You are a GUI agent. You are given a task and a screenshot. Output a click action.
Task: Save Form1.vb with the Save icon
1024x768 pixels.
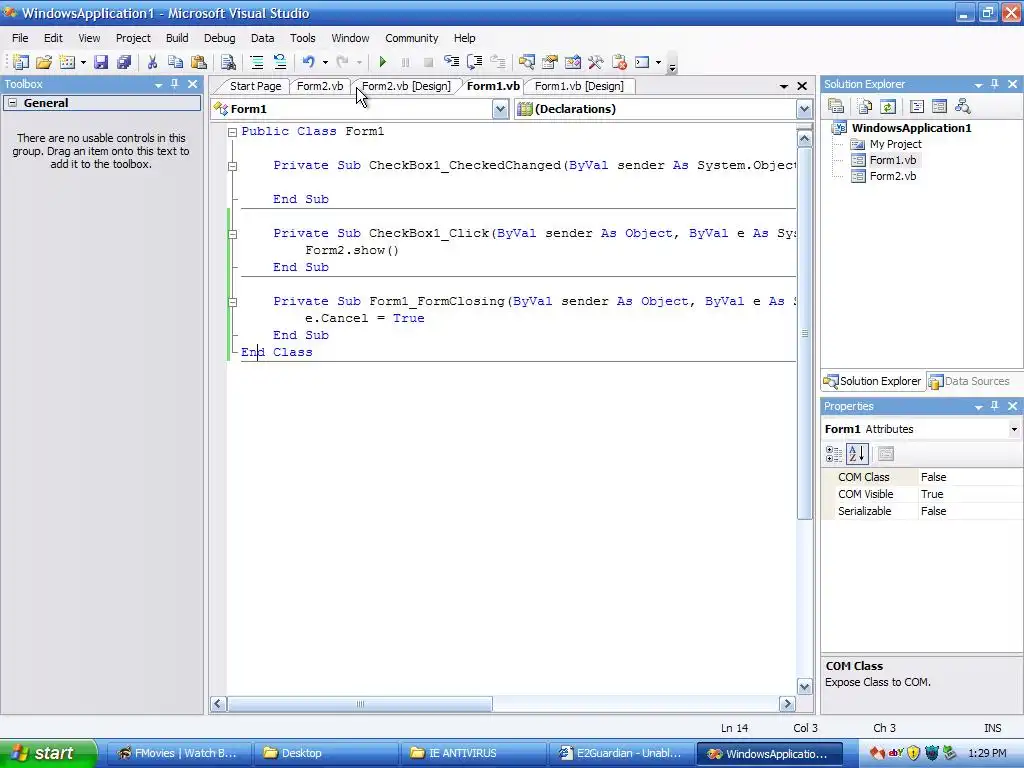[101, 62]
